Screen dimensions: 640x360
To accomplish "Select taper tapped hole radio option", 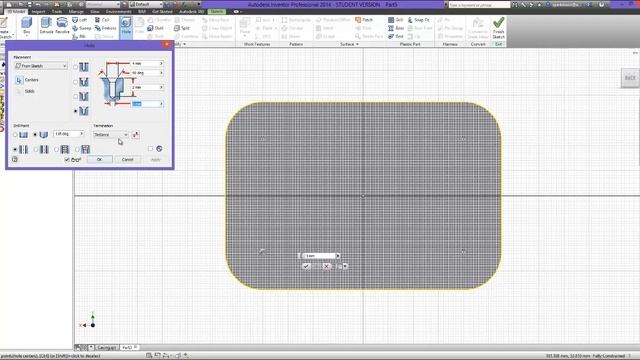I will 77,149.
